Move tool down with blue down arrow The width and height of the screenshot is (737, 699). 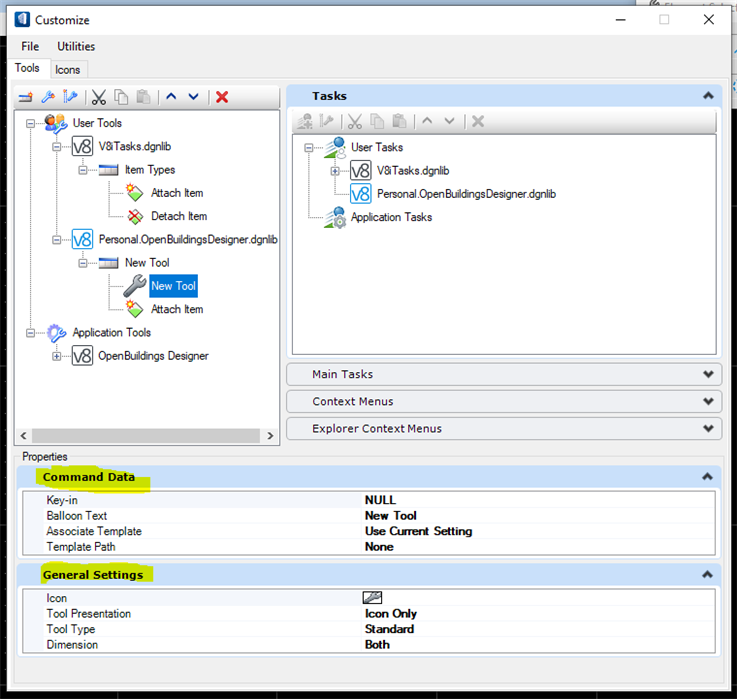[x=194, y=97]
